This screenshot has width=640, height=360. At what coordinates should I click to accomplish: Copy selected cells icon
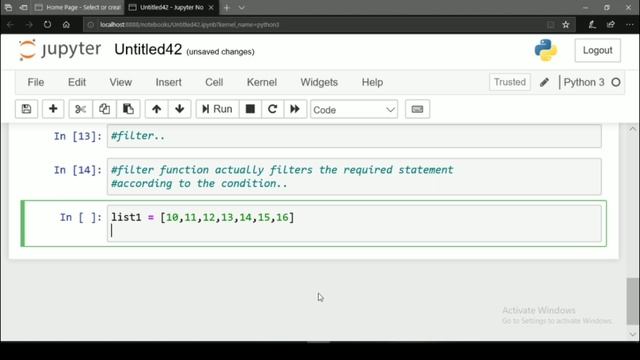(104, 109)
